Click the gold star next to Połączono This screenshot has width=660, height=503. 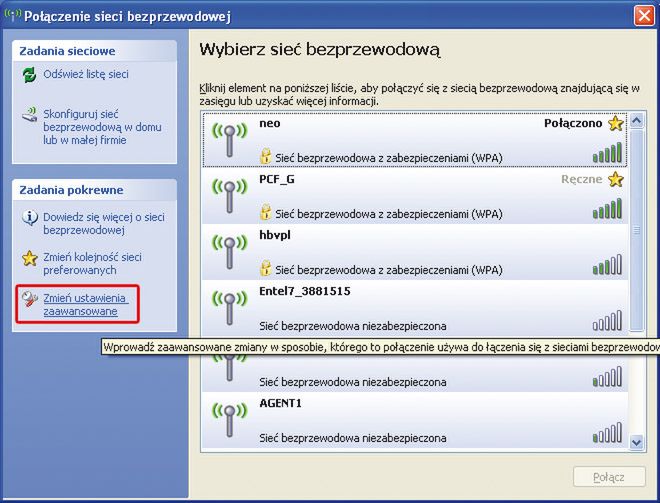click(615, 123)
